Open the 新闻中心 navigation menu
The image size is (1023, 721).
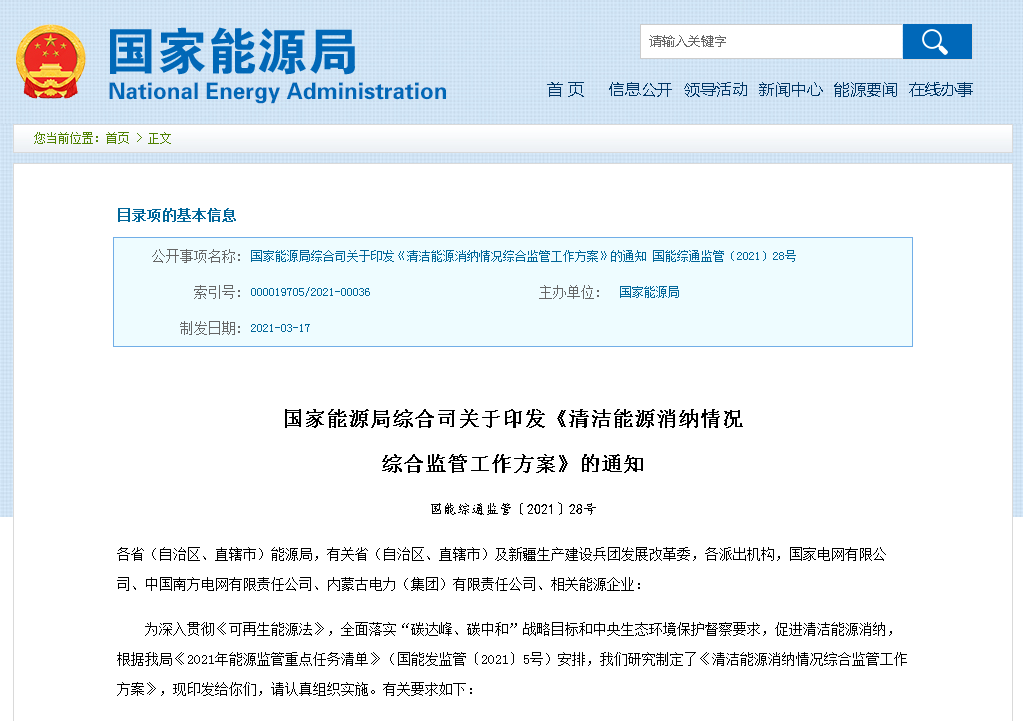790,89
